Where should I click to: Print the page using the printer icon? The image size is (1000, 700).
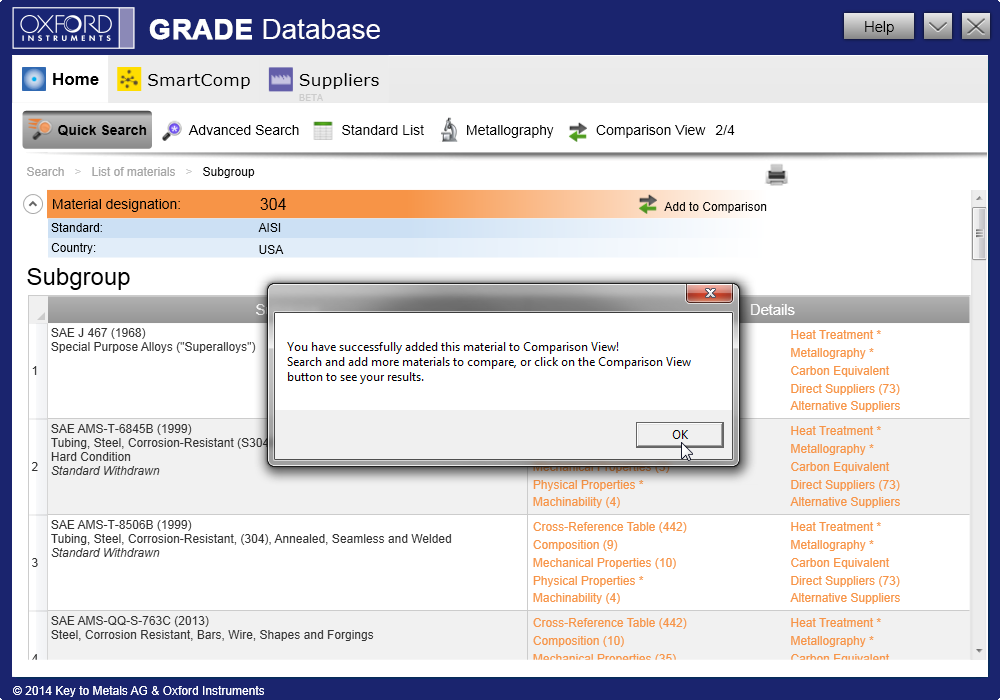(777, 175)
